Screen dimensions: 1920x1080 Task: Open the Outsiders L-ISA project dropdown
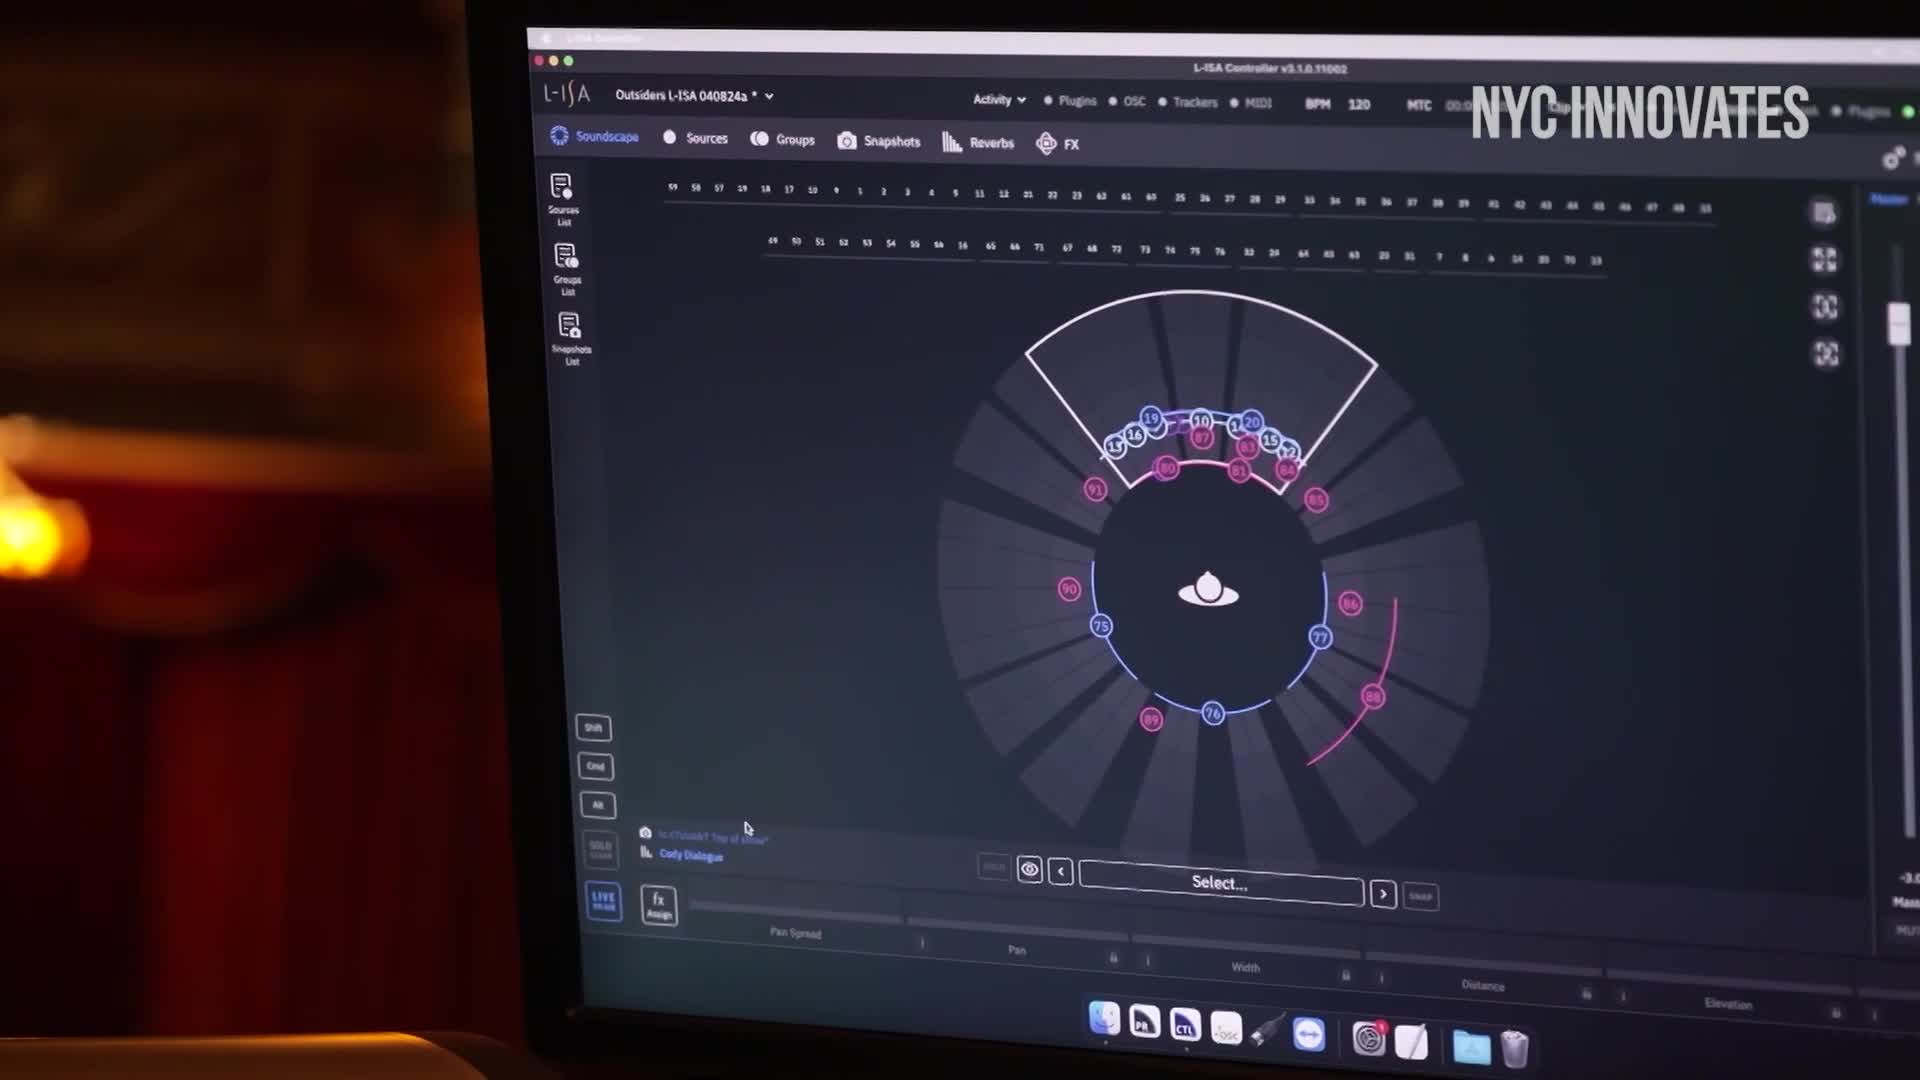(694, 95)
